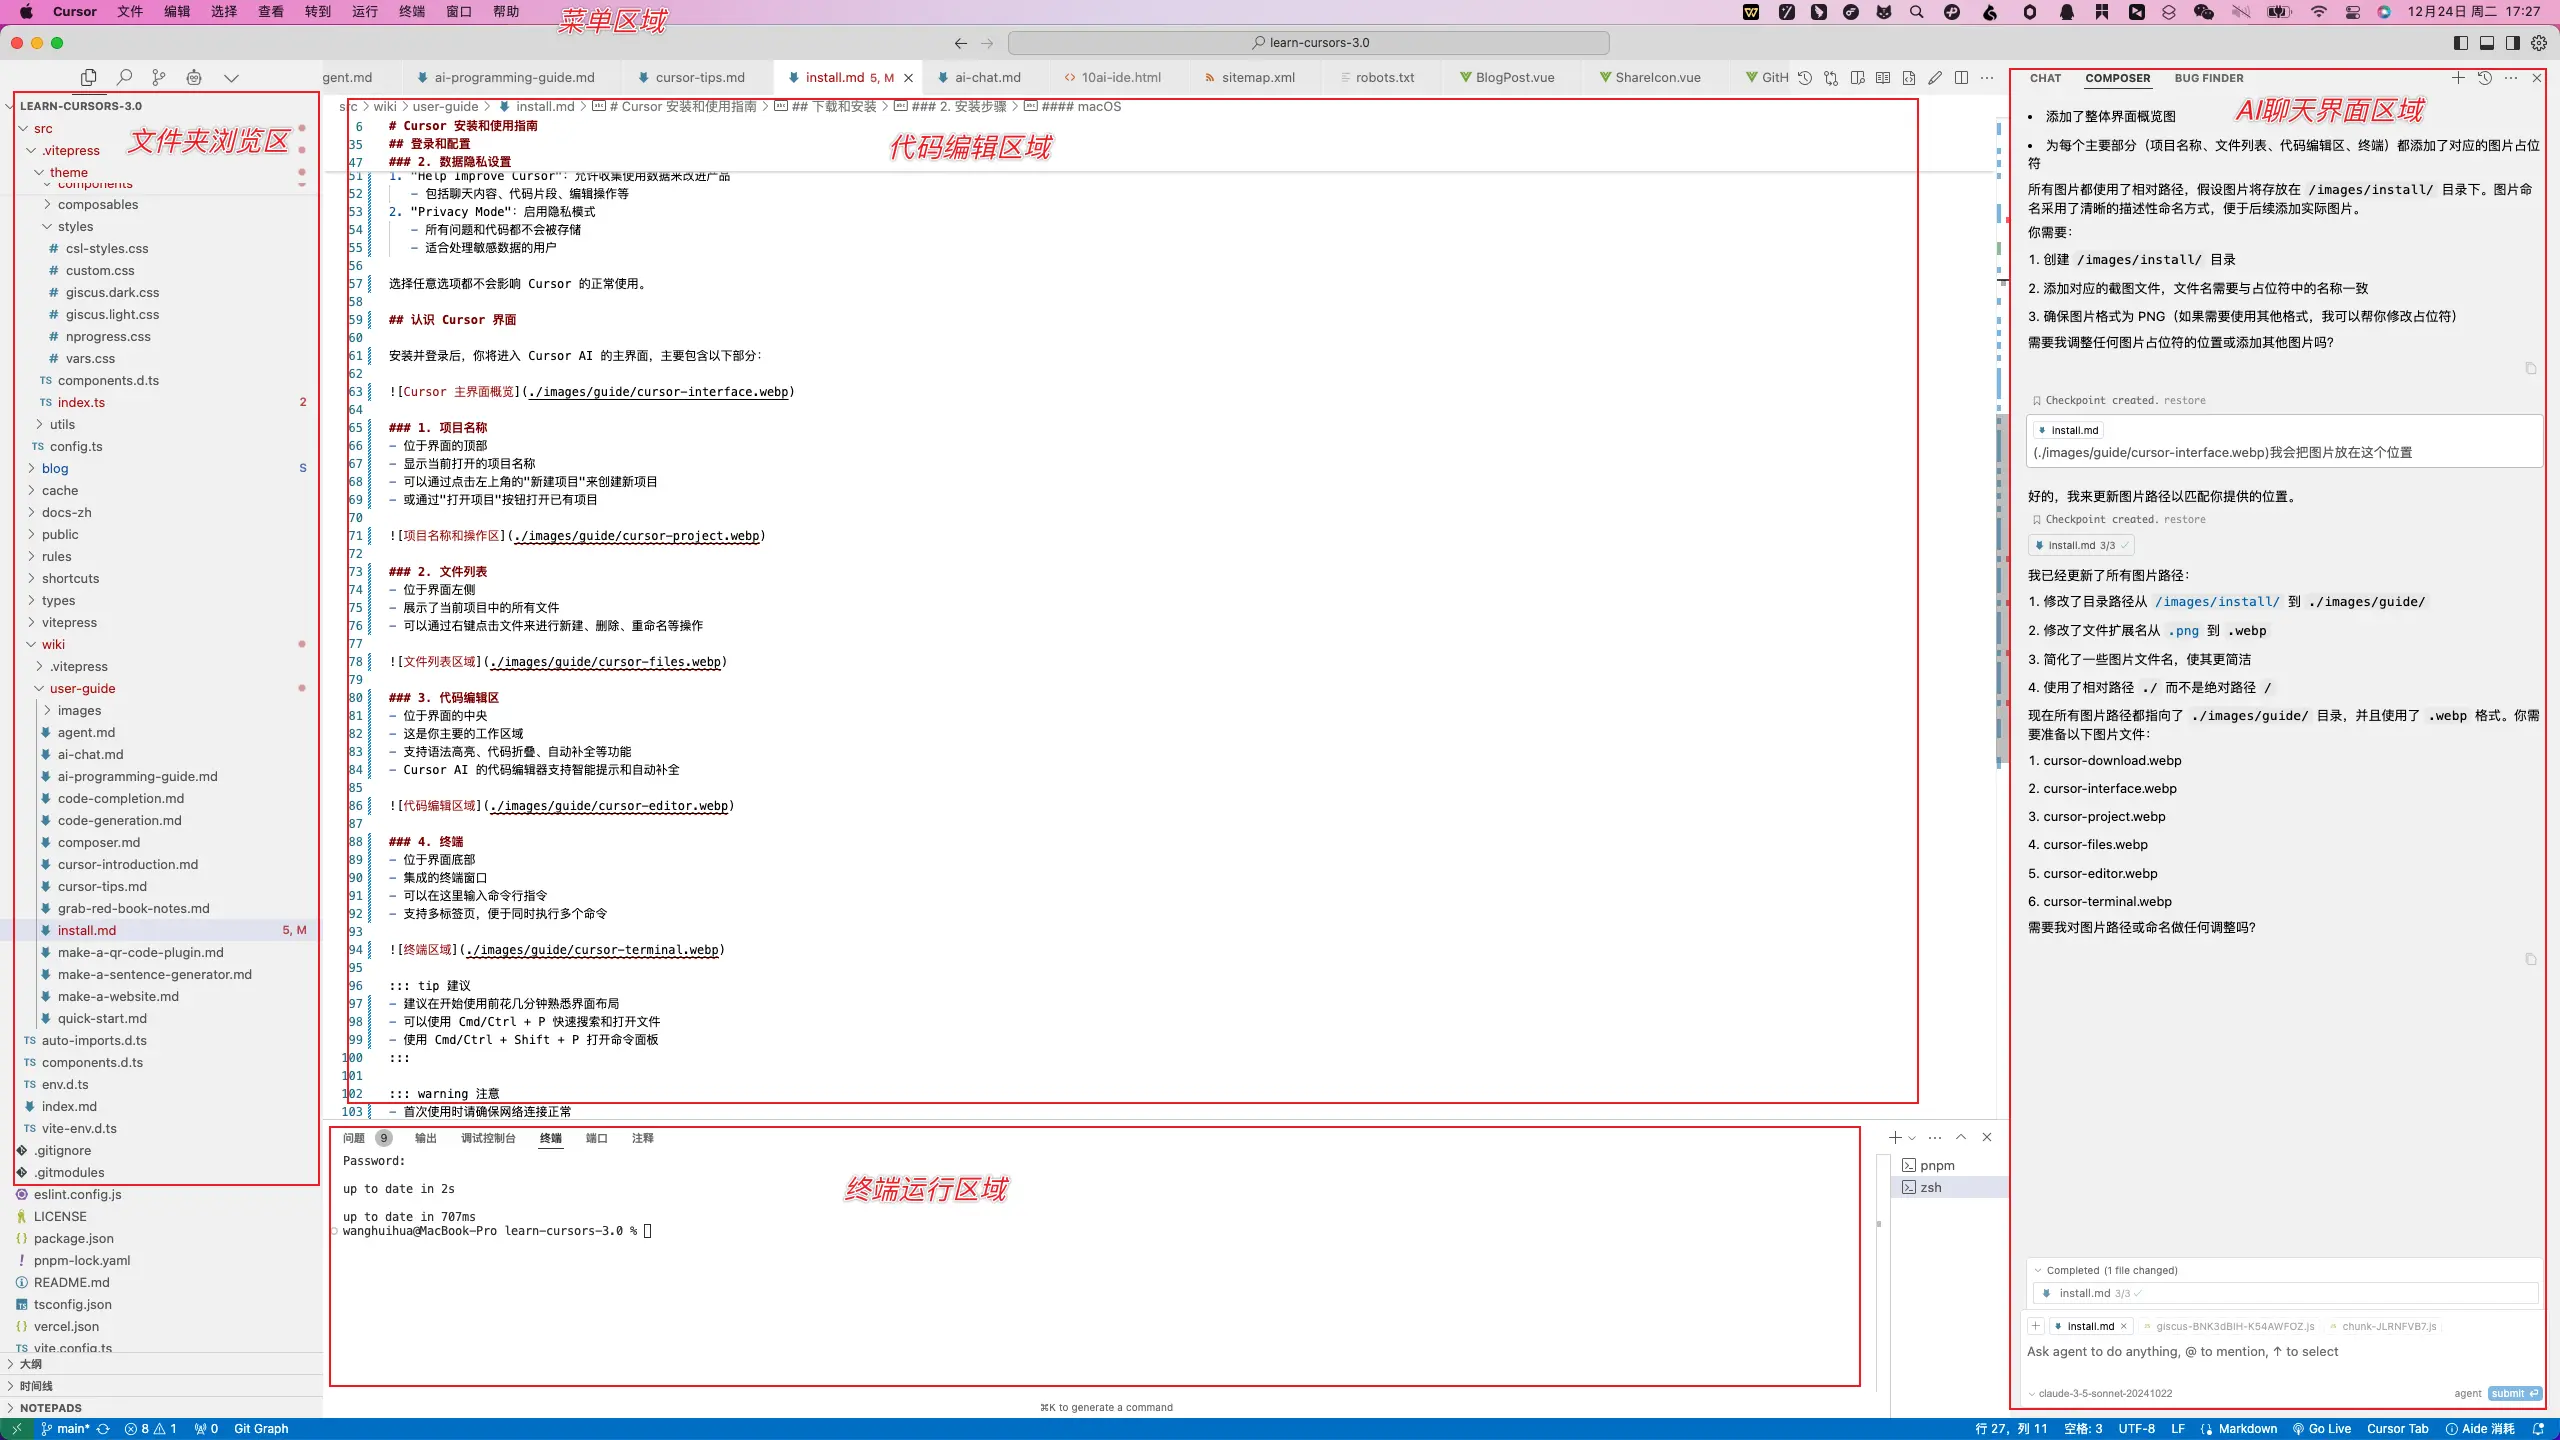Toggle primary sidebar layout button
The image size is (2560, 1440).
[2461, 43]
